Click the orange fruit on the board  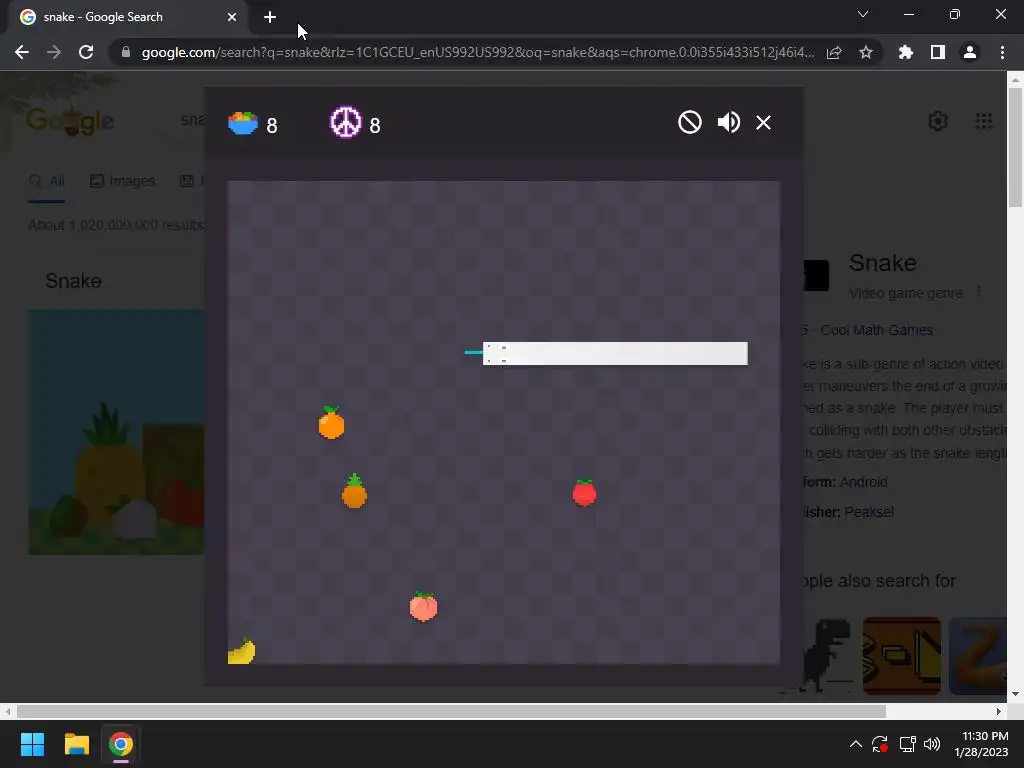331,423
